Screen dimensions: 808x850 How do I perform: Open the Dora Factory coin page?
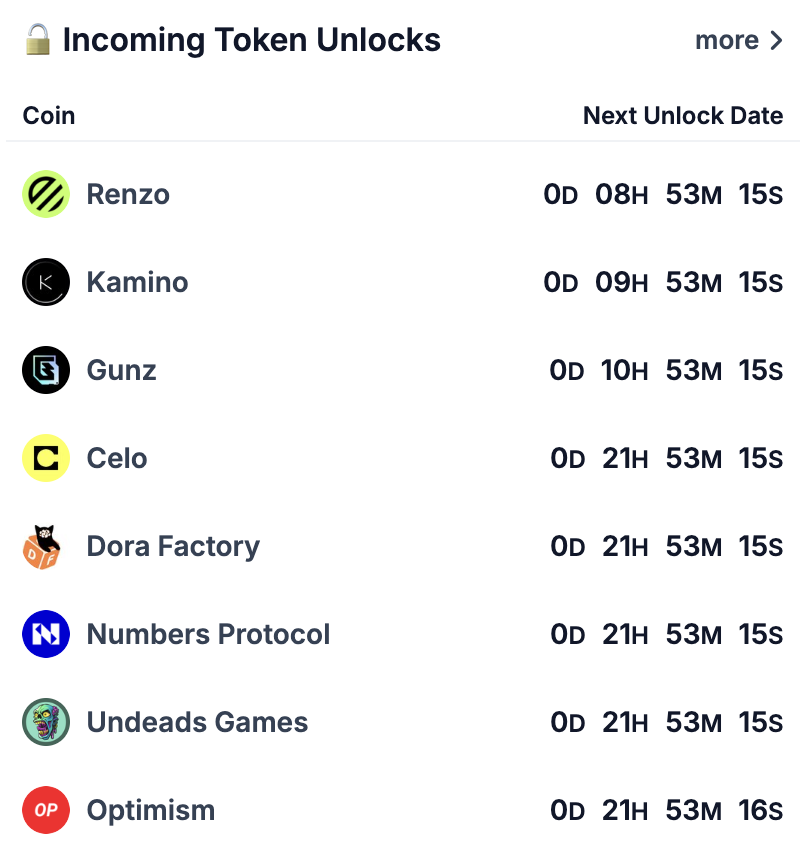point(173,546)
